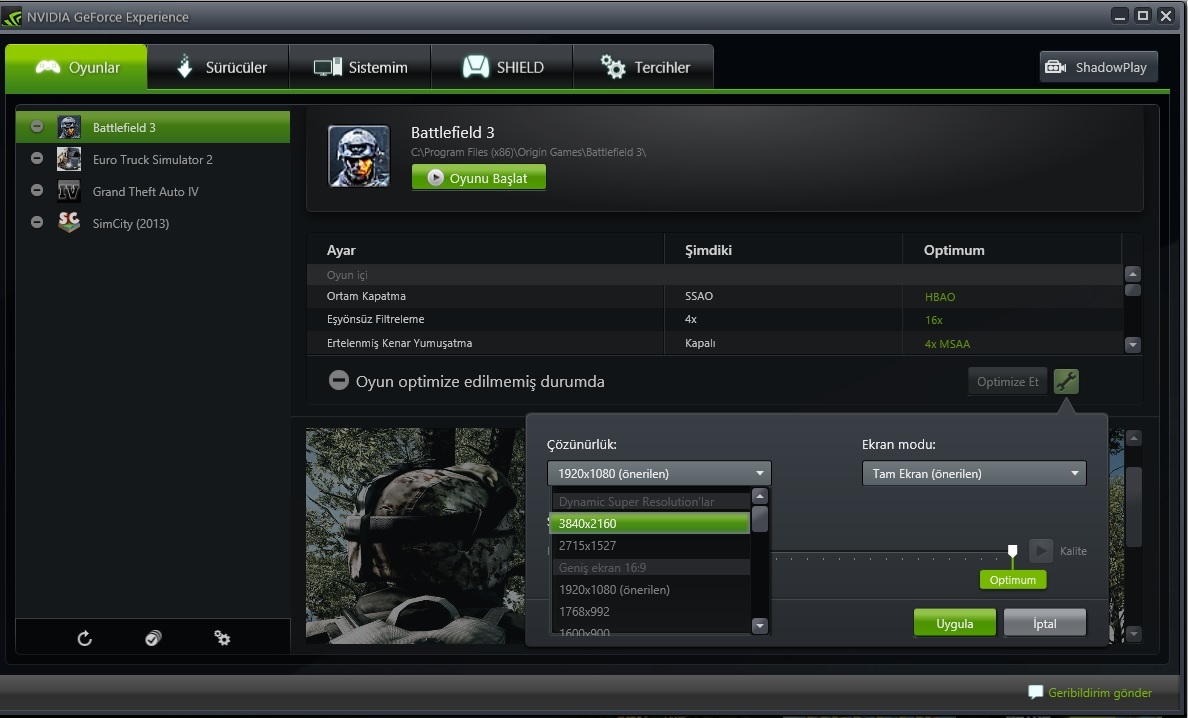
Task: Click the SimCity game icon
Action: point(69,223)
